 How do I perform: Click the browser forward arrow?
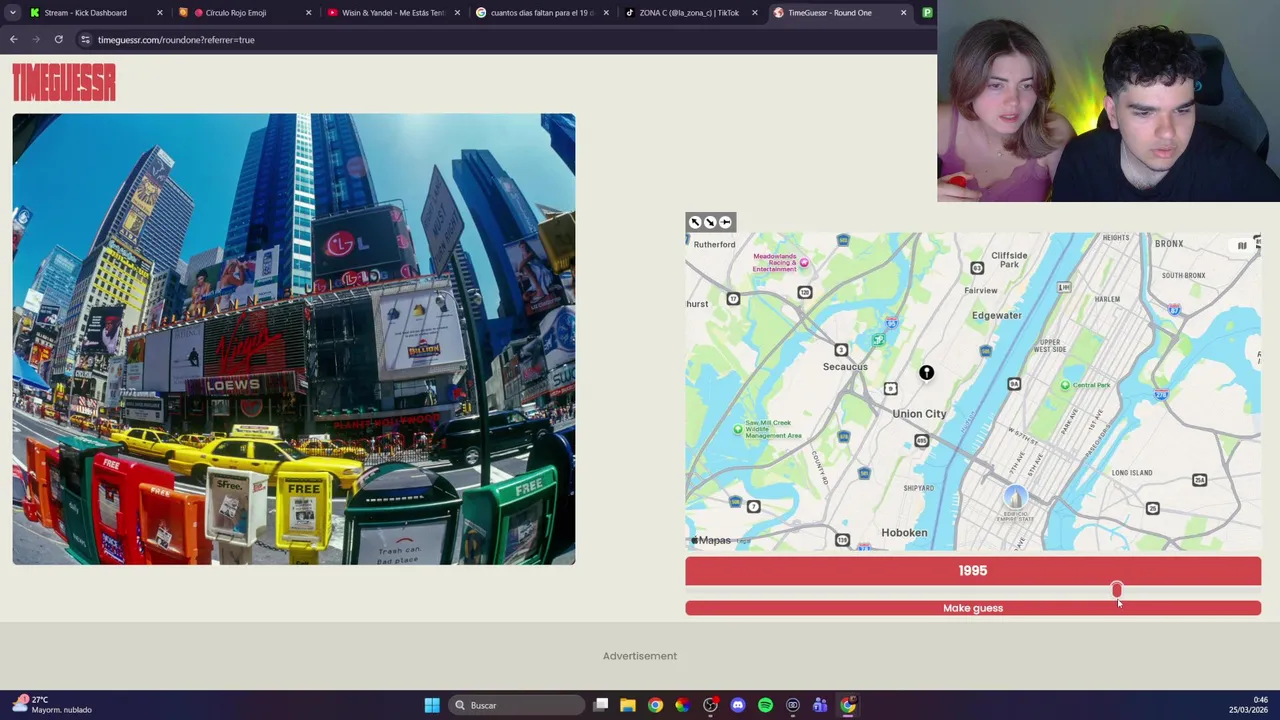(x=36, y=40)
